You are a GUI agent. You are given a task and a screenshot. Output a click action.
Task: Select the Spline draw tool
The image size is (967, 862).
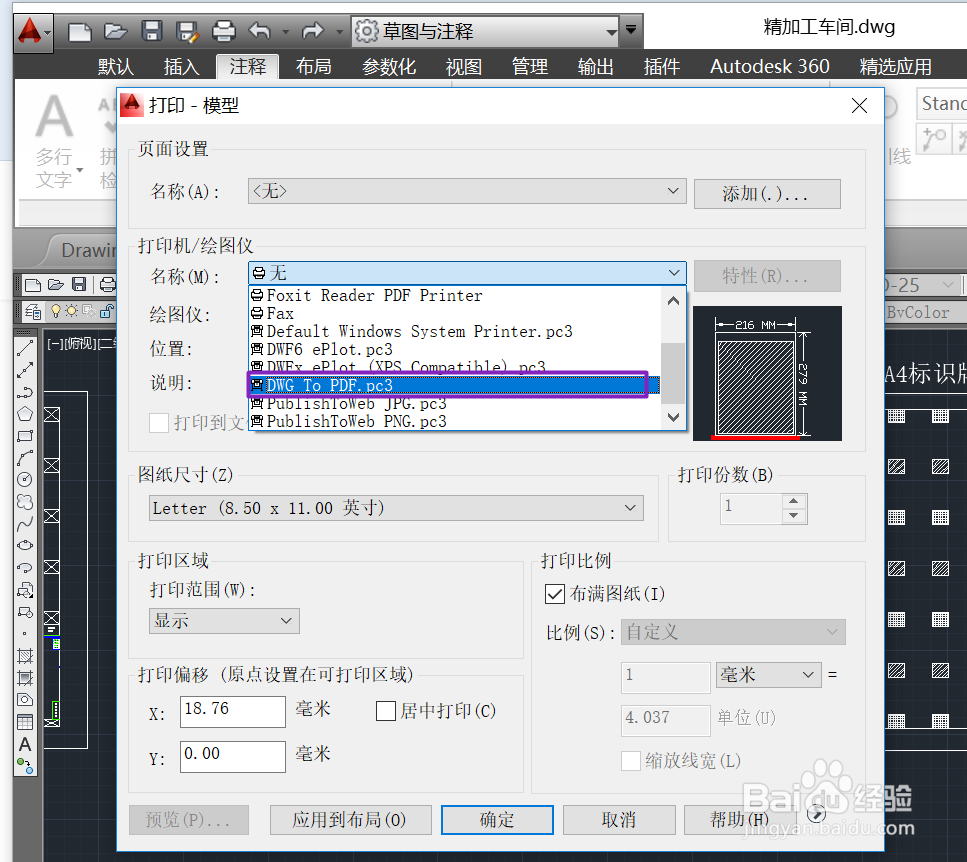click(x=25, y=523)
